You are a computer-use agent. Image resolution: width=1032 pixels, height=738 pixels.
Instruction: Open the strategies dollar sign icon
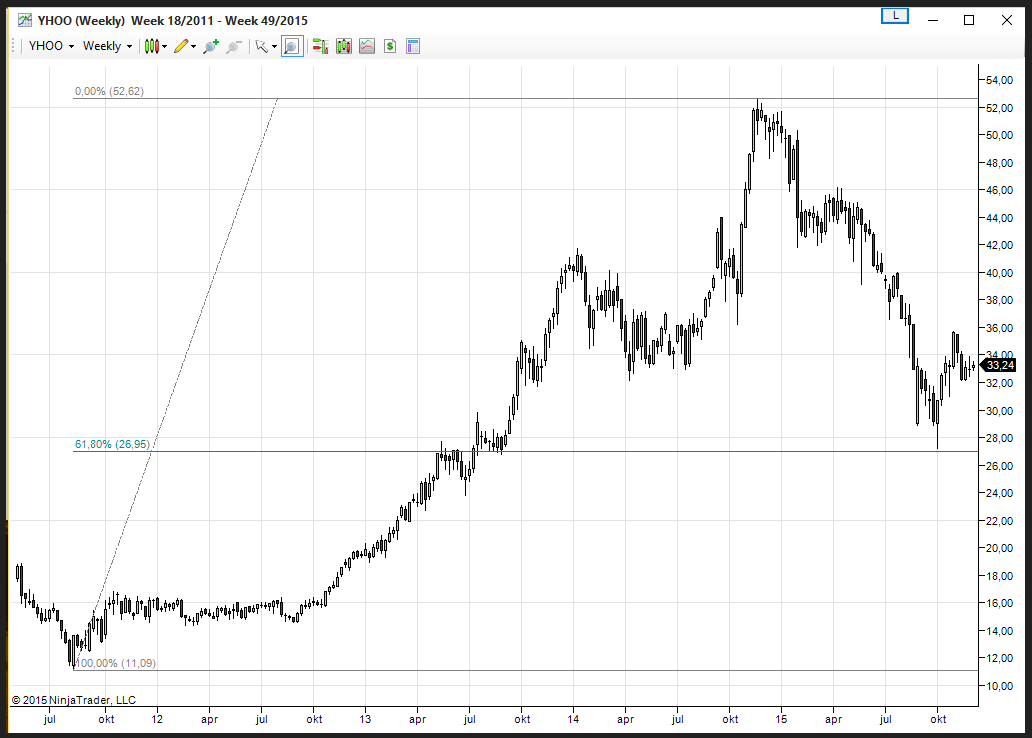pos(390,46)
